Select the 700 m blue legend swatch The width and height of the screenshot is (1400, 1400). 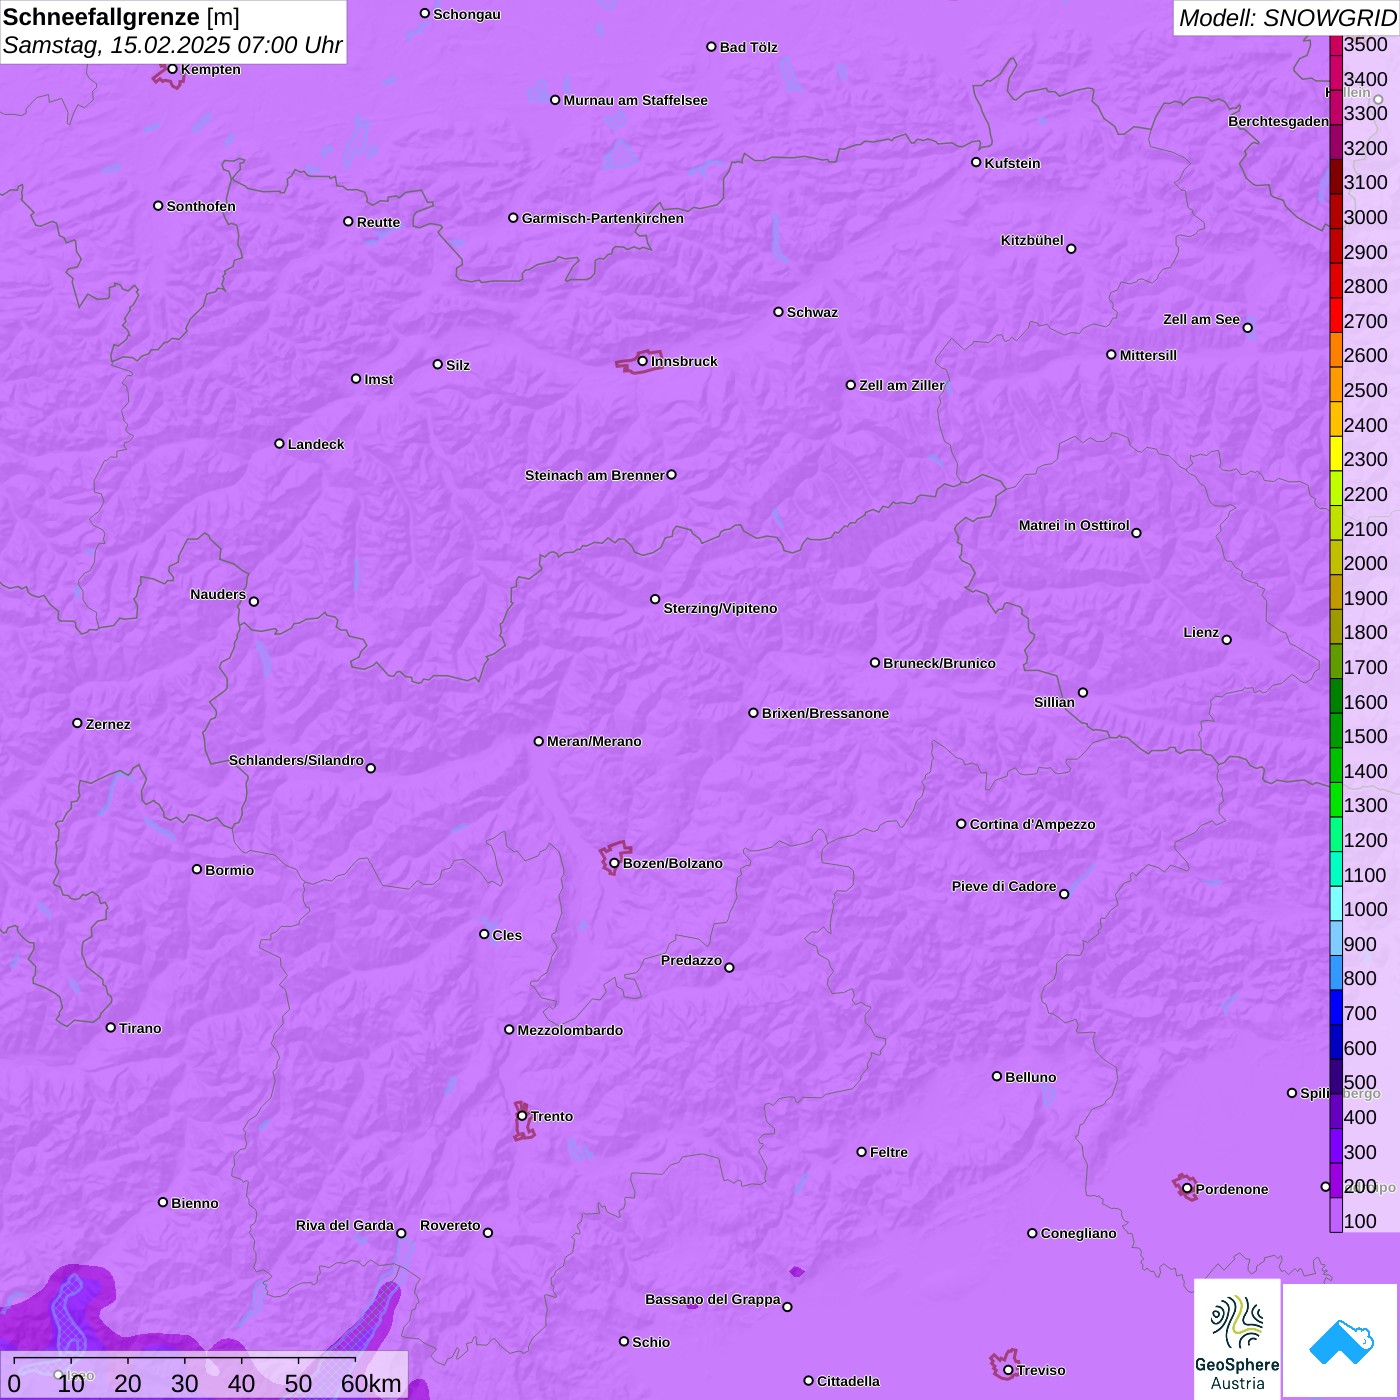[1336, 1007]
